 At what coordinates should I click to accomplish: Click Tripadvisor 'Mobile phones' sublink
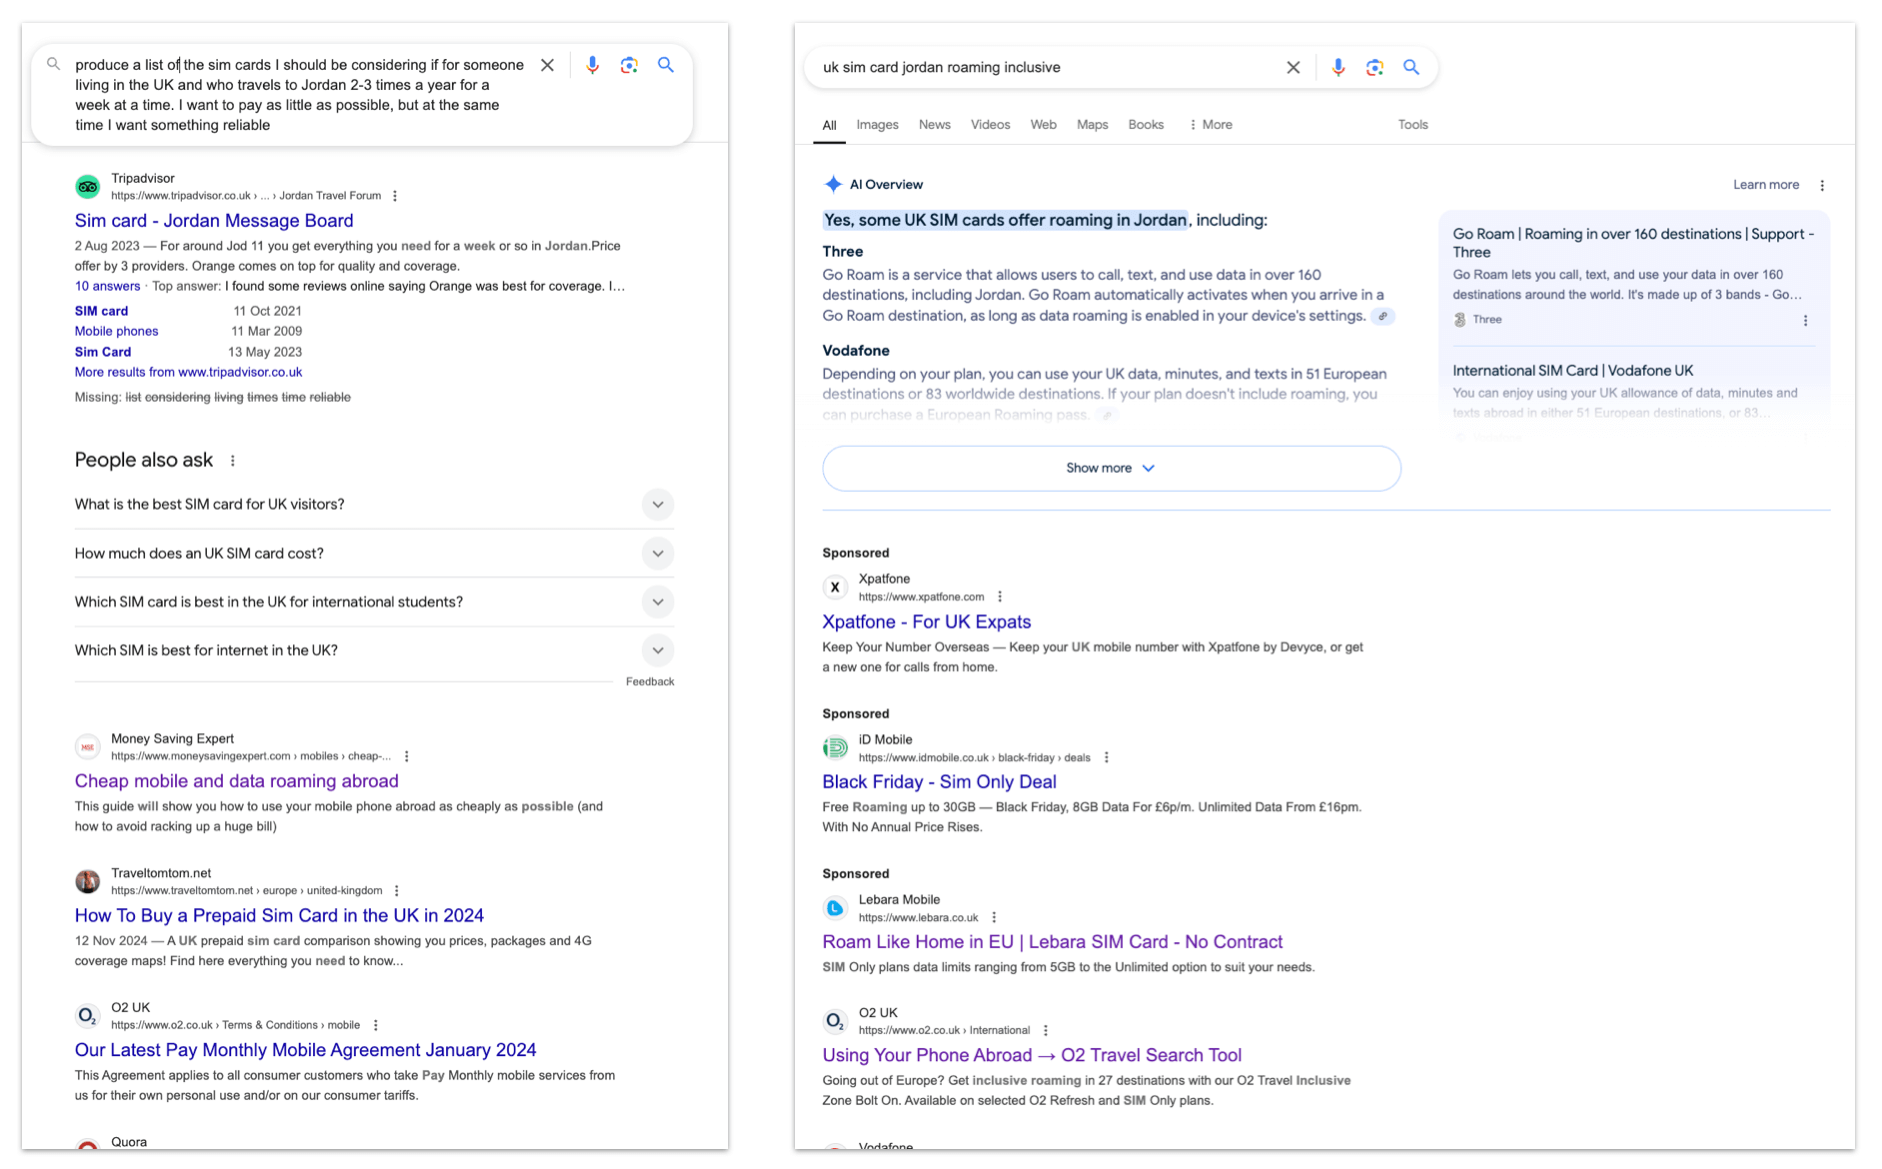[x=116, y=331]
